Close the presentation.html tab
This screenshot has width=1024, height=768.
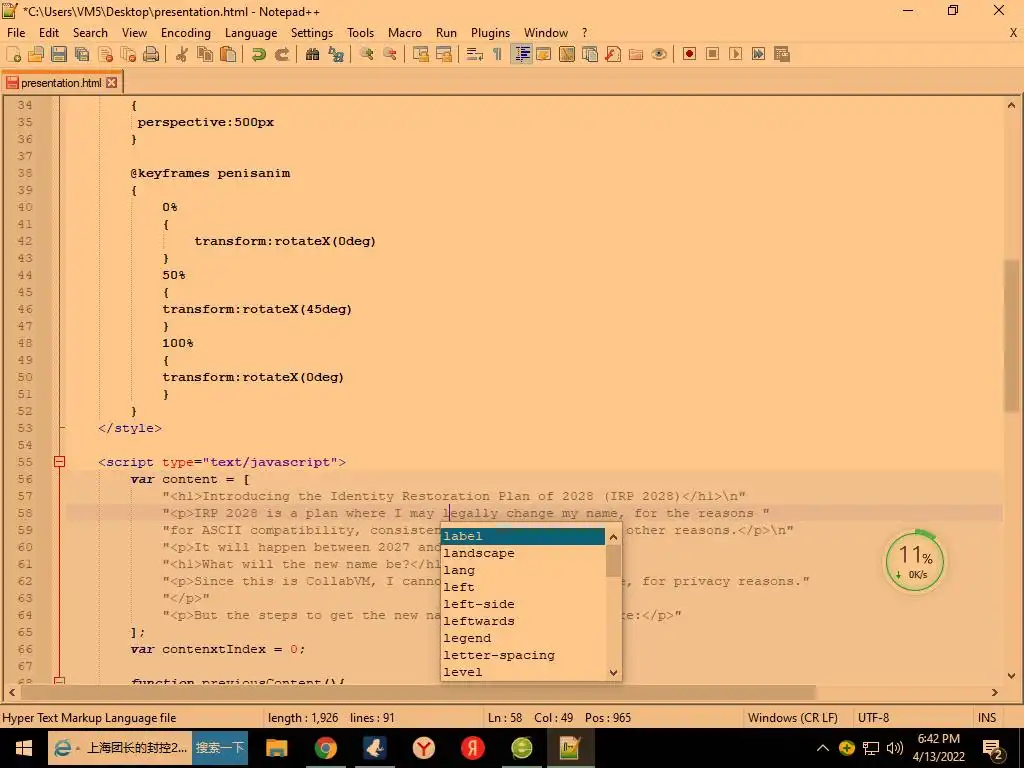112,83
